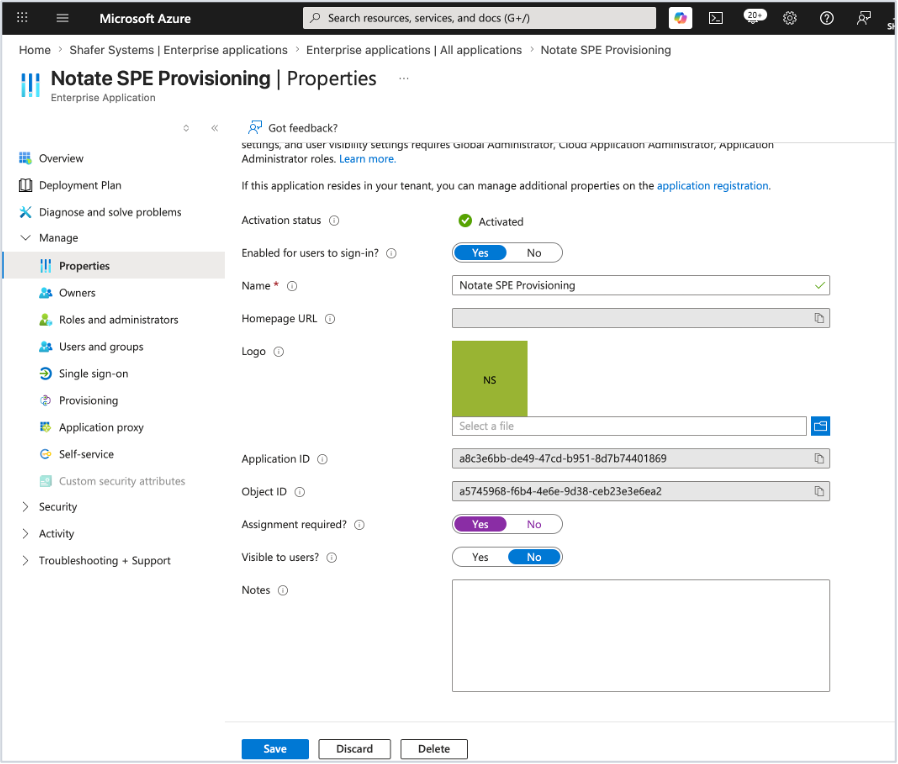Open the Help question mark icon

tap(826, 18)
